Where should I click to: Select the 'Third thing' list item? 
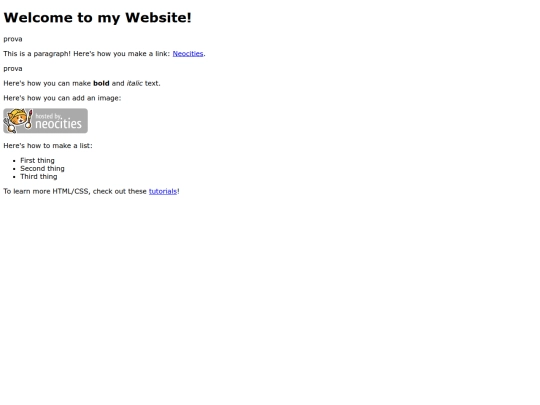[x=39, y=177]
